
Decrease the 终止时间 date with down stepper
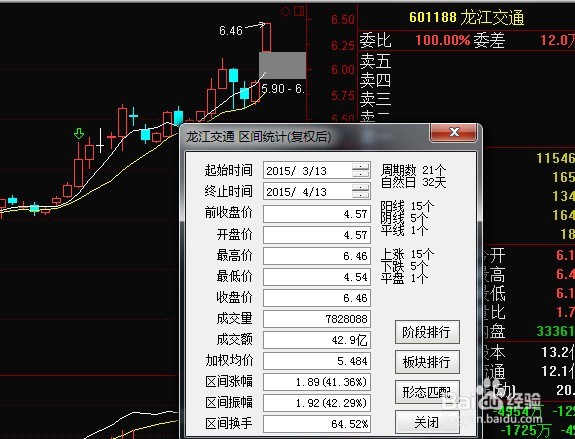[x=360, y=195]
